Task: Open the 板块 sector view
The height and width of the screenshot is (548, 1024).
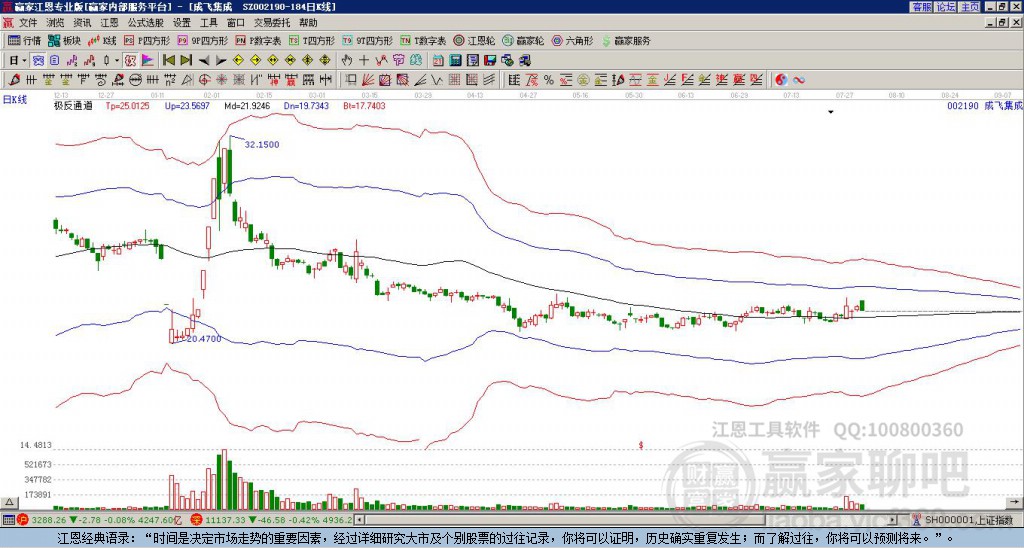Action: tap(64, 40)
